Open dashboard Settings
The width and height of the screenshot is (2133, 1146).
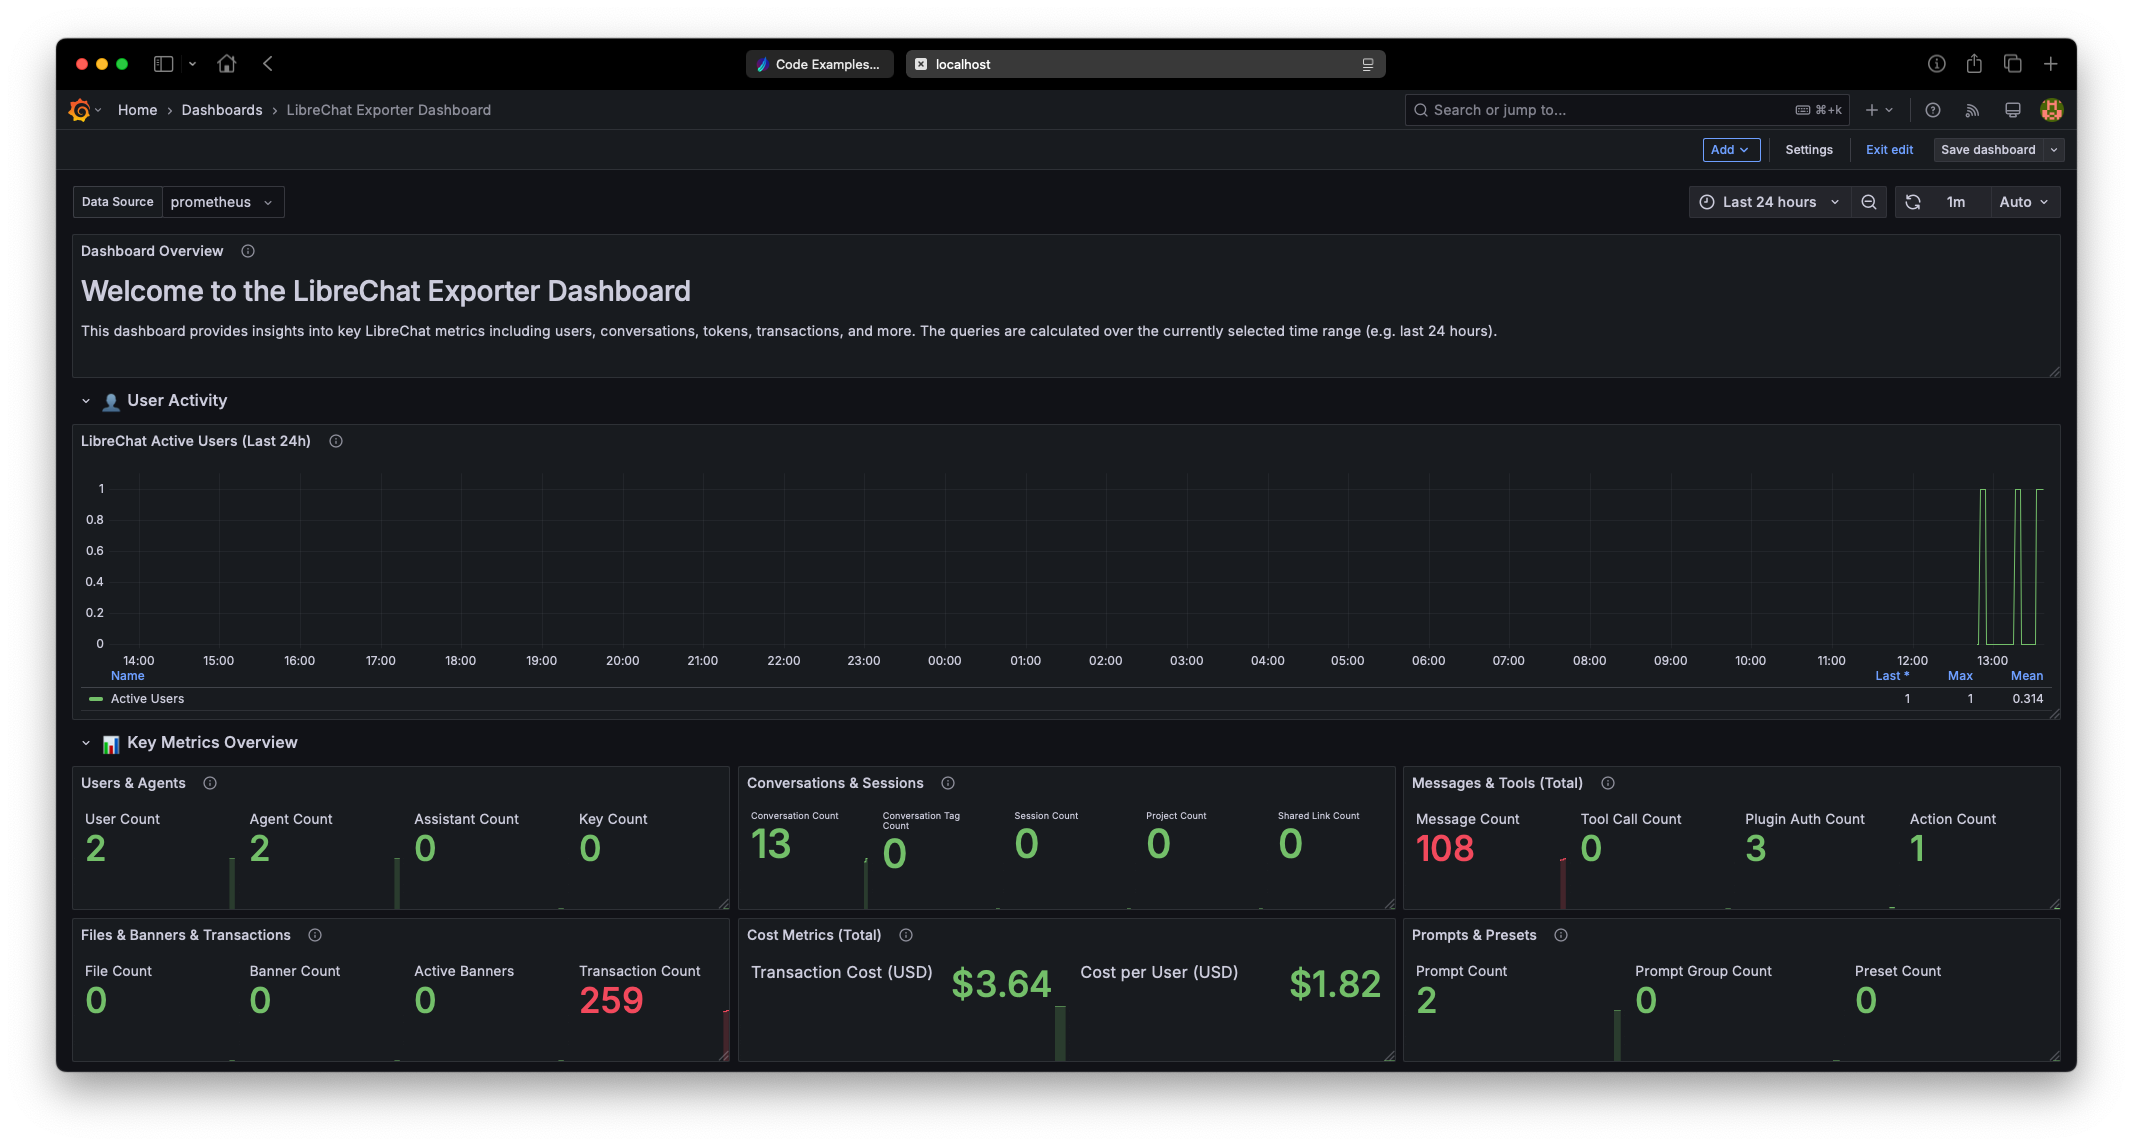coord(1809,150)
